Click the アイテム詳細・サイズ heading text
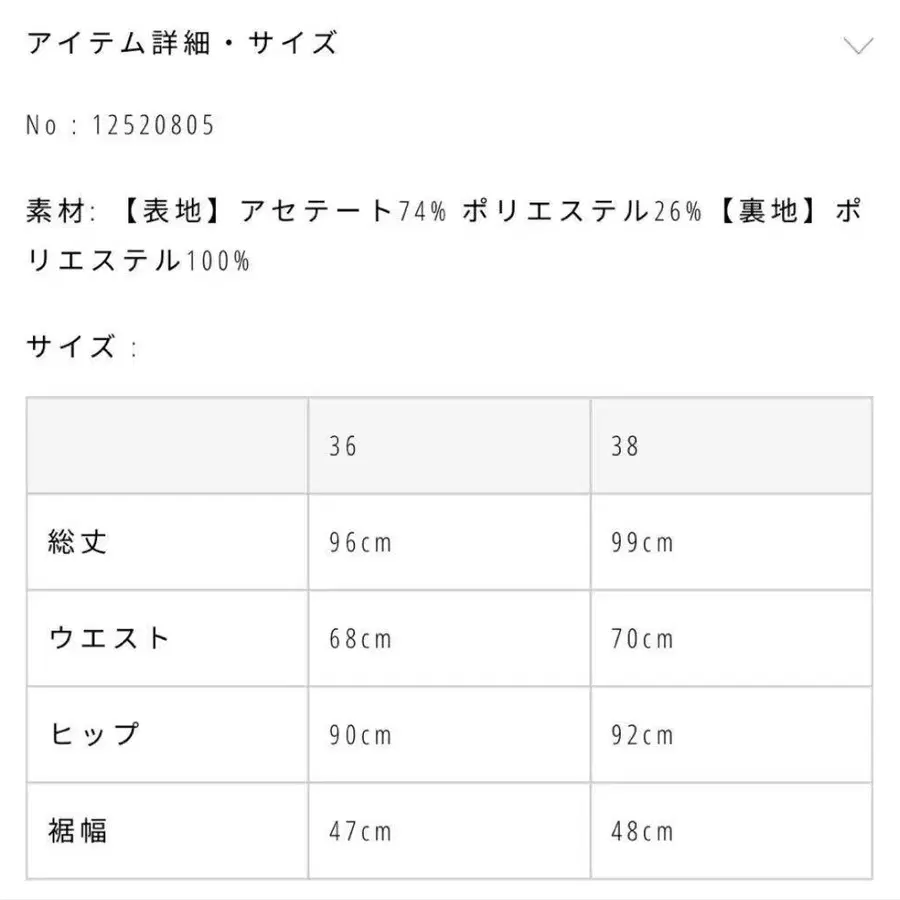Viewport: 900px width, 900px height. click(181, 44)
